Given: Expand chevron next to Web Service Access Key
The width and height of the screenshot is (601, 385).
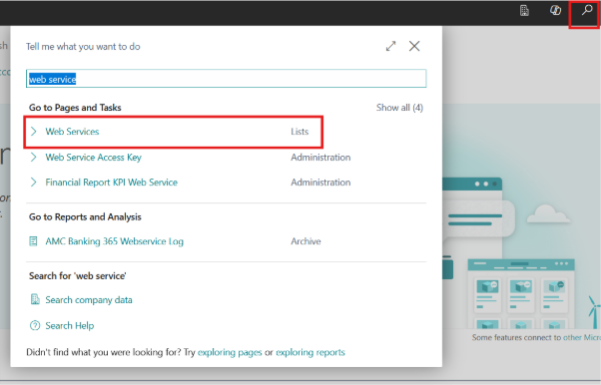Looking at the screenshot, I should (x=34, y=157).
